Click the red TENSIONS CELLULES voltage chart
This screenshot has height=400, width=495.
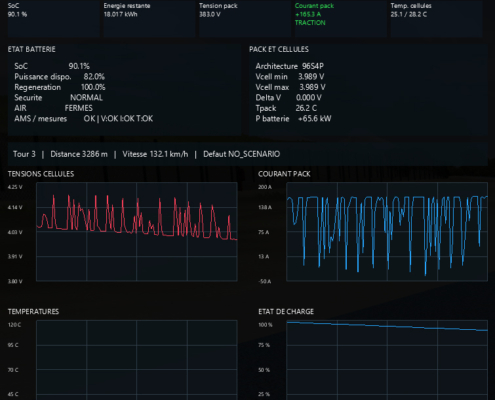137,232
